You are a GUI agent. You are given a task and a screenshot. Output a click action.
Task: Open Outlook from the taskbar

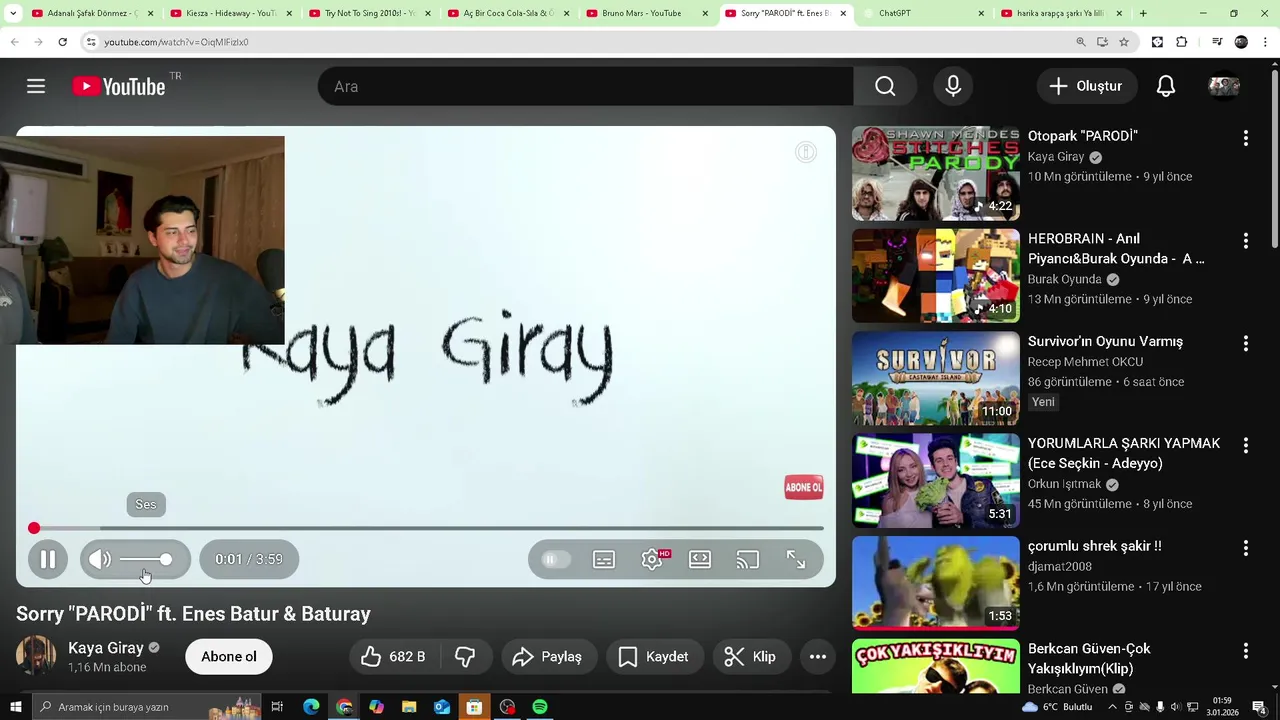pyautogui.click(x=442, y=707)
